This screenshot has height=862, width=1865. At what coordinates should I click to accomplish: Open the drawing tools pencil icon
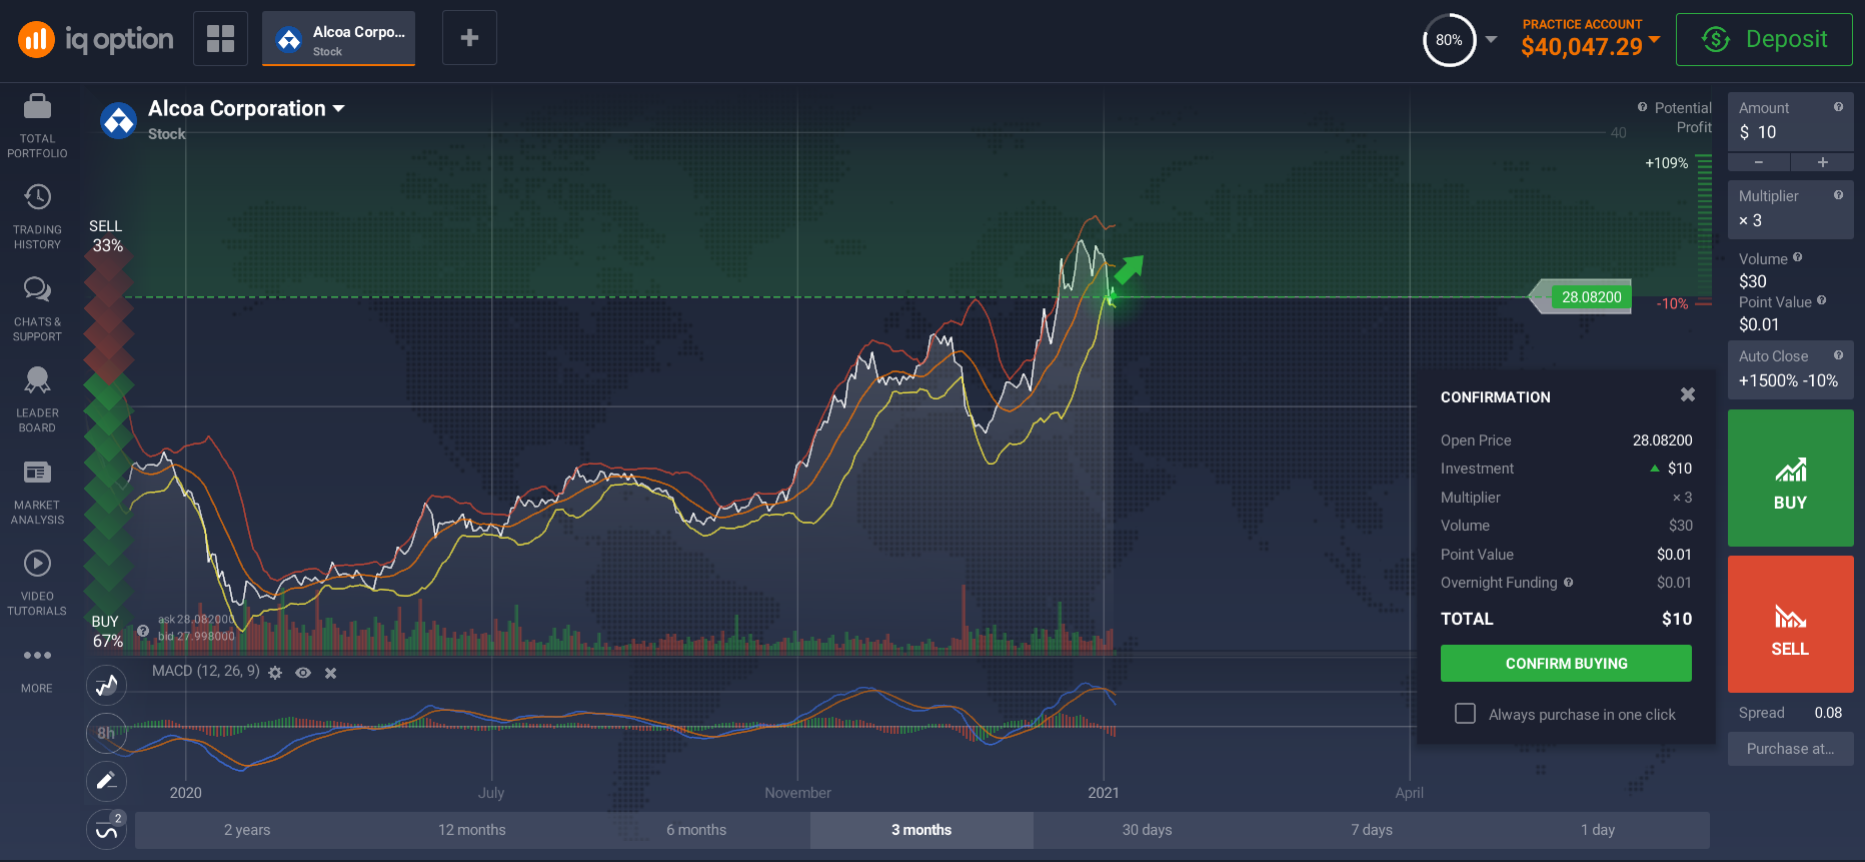[x=106, y=781]
